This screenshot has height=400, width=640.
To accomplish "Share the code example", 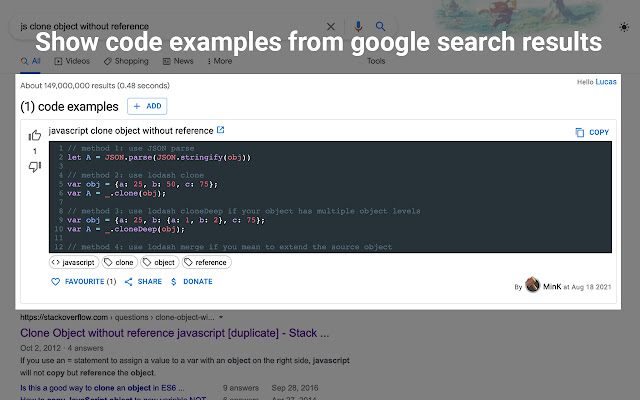I will [x=143, y=282].
